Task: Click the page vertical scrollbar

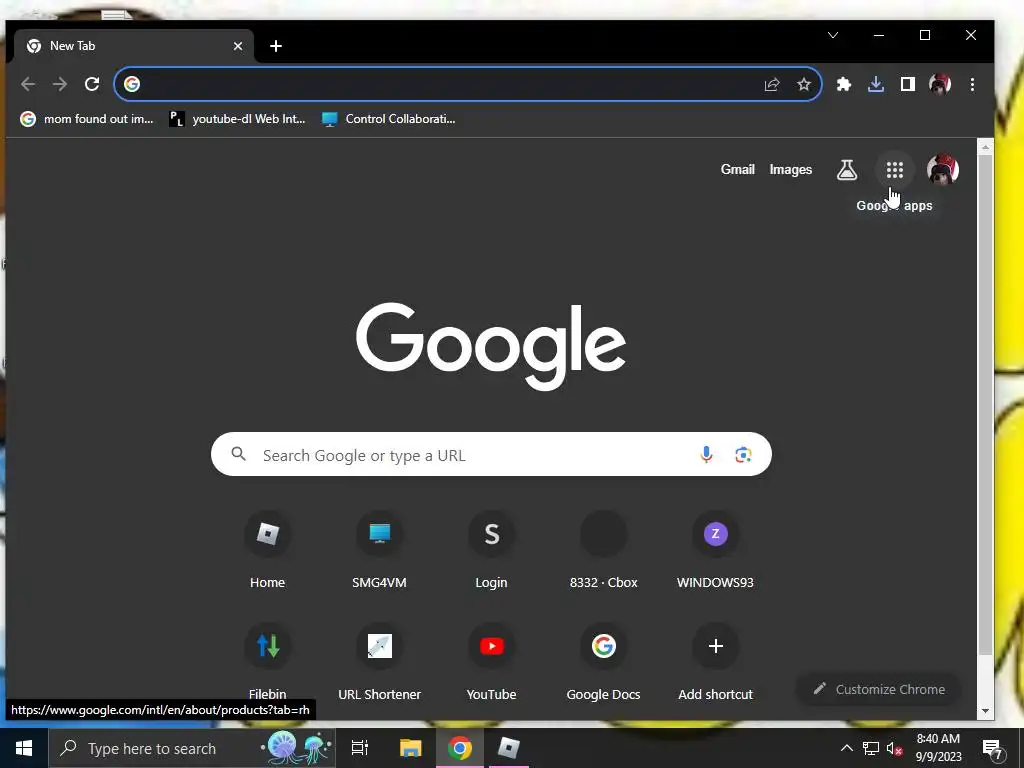Action: point(985,405)
